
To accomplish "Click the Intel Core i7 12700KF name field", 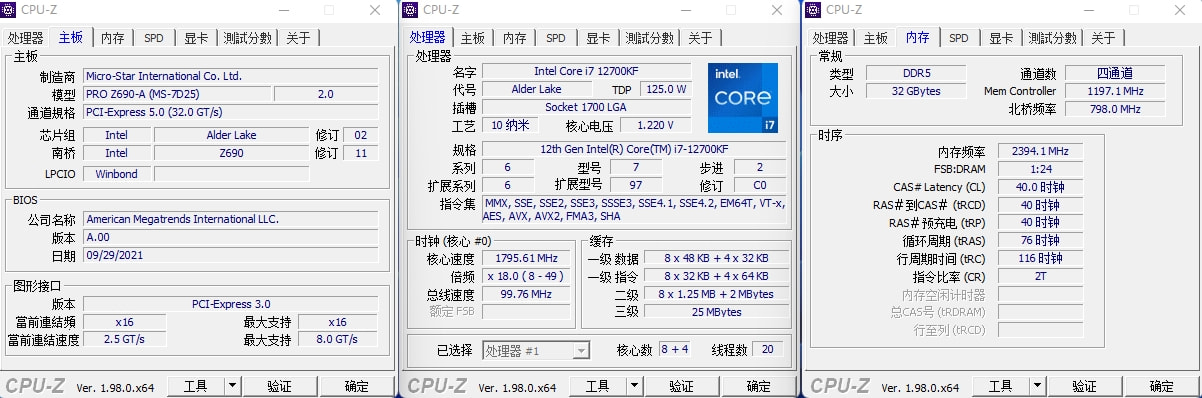I will (x=587, y=71).
